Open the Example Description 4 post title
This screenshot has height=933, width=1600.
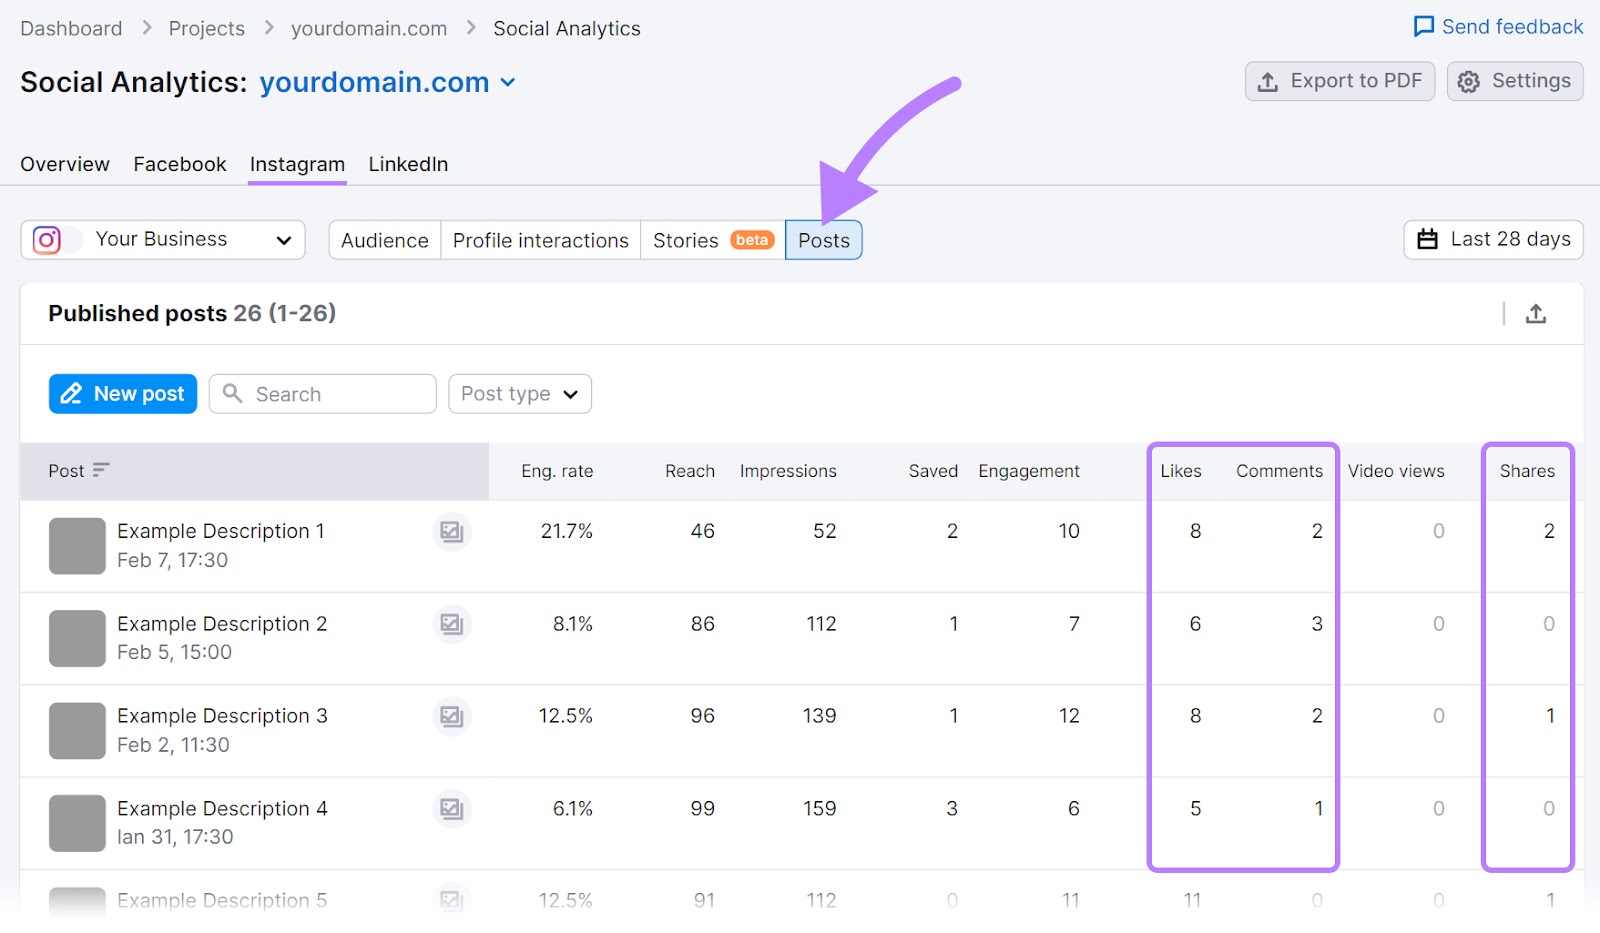tap(222, 809)
